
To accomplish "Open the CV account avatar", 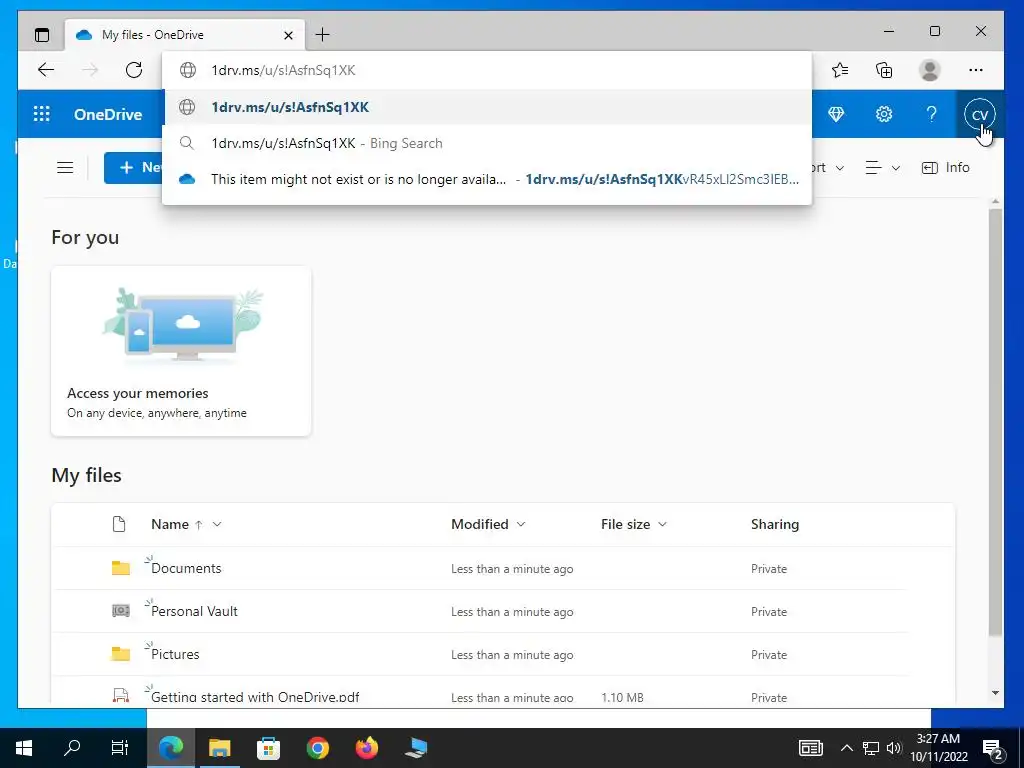I will (980, 115).
